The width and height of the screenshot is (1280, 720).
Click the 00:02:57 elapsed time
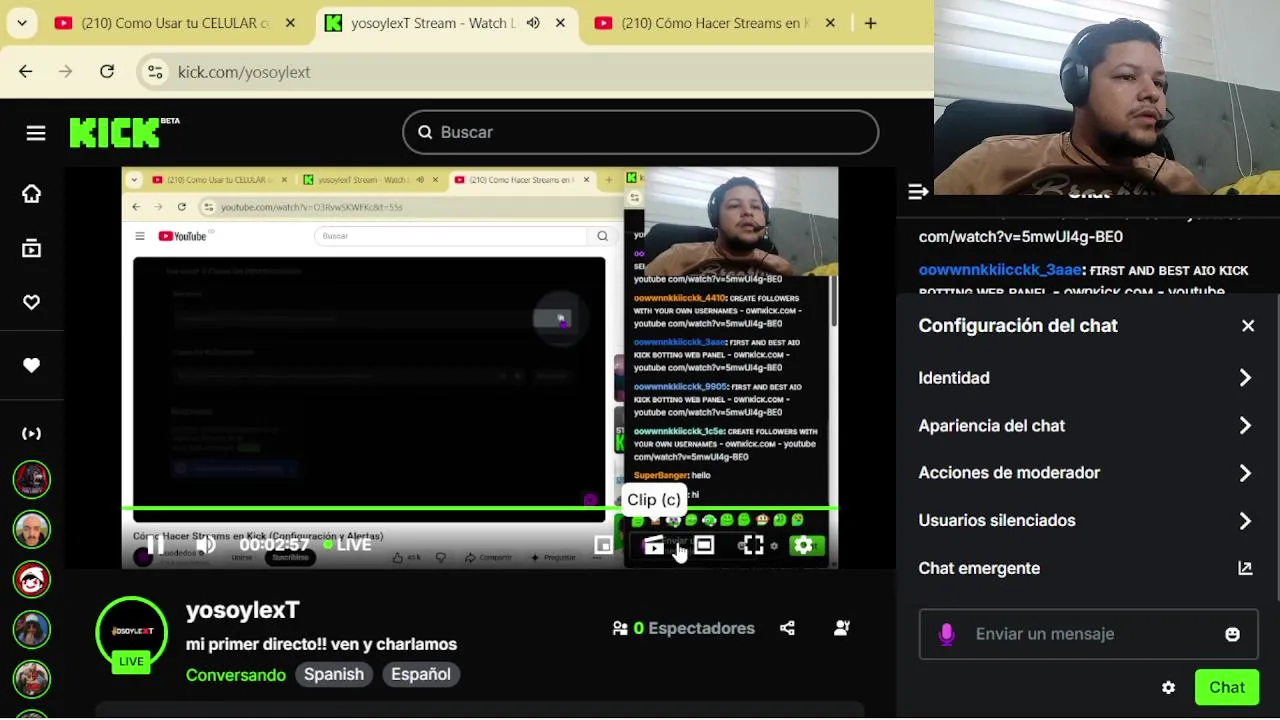[273, 545]
